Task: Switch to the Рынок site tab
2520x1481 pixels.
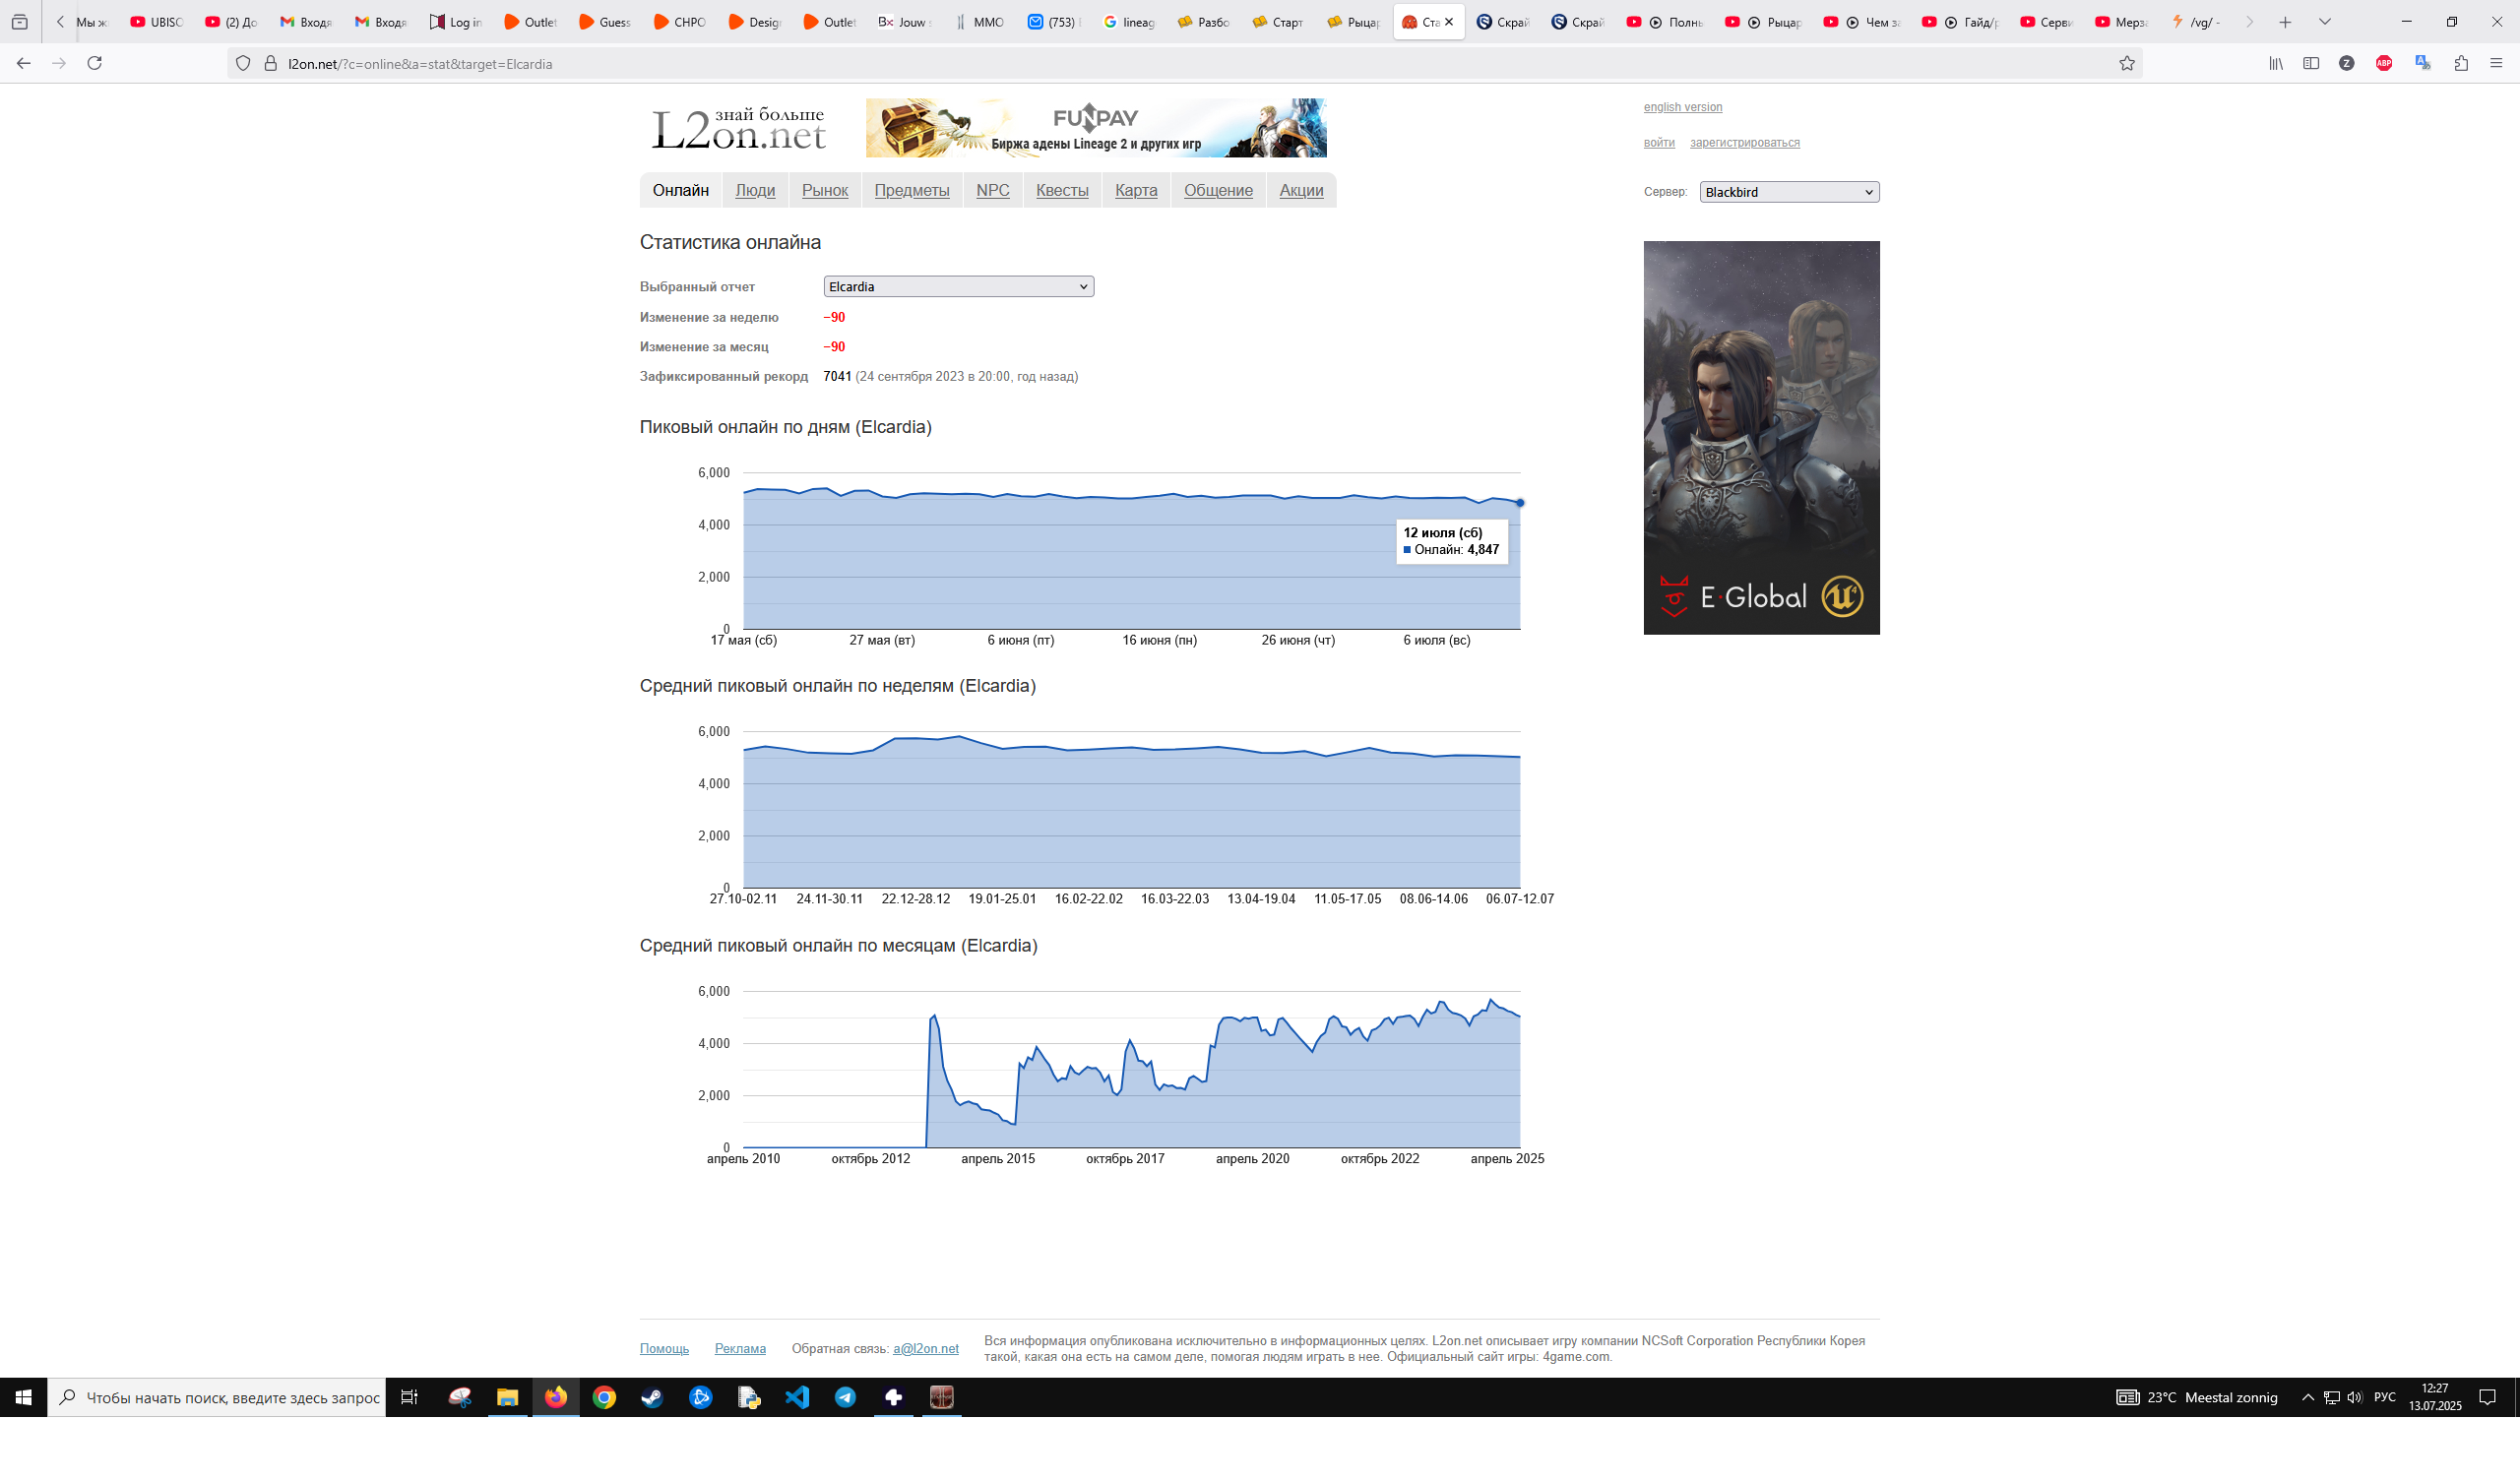Action: 824,190
